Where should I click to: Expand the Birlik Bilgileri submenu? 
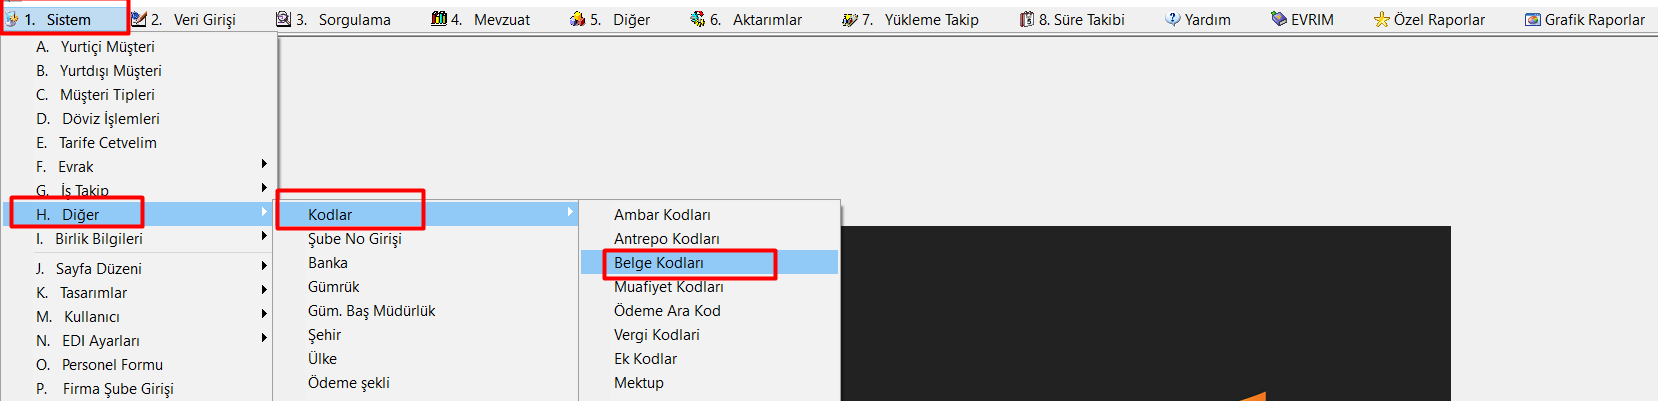264,236
